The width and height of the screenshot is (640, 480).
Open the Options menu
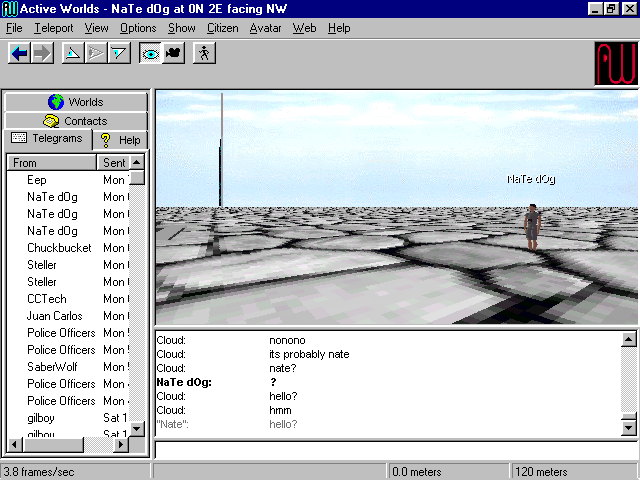[x=138, y=28]
